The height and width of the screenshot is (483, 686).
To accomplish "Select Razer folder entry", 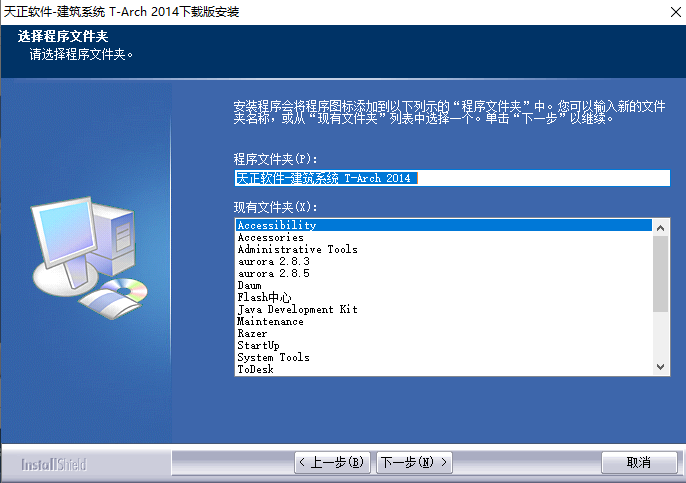I will pyautogui.click(x=444, y=333).
